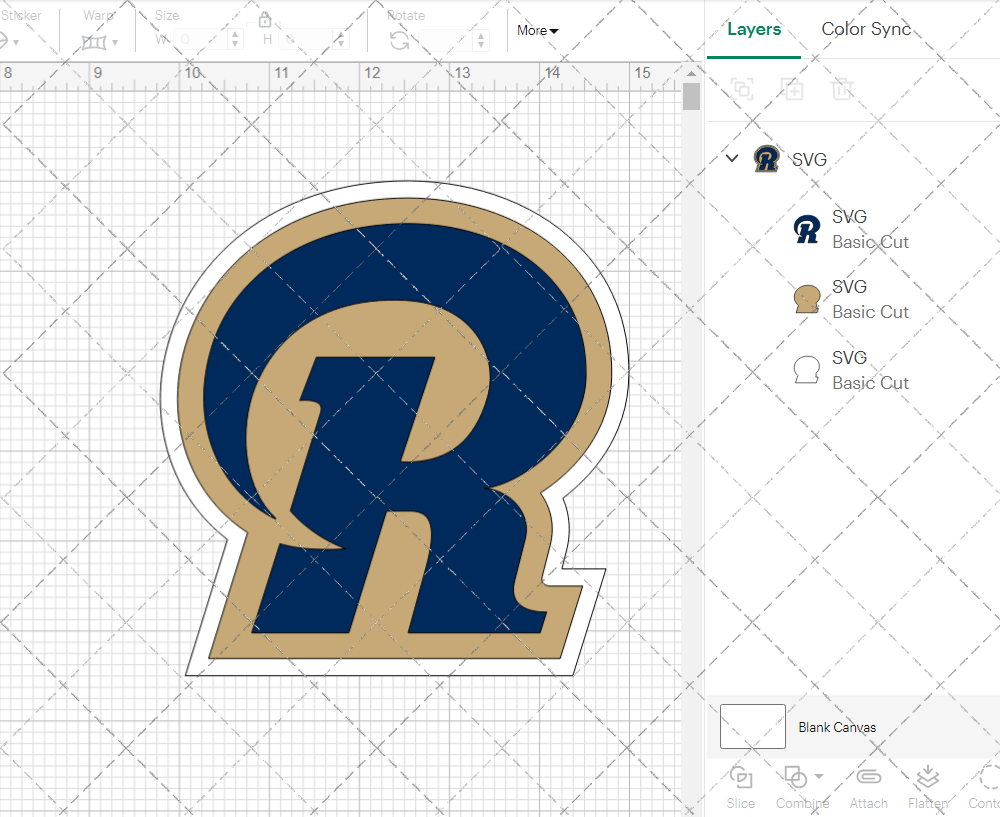Image resolution: width=1000 pixels, height=817 pixels.
Task: Open the Sticker dropdown arrow
Action: (x=16, y=43)
